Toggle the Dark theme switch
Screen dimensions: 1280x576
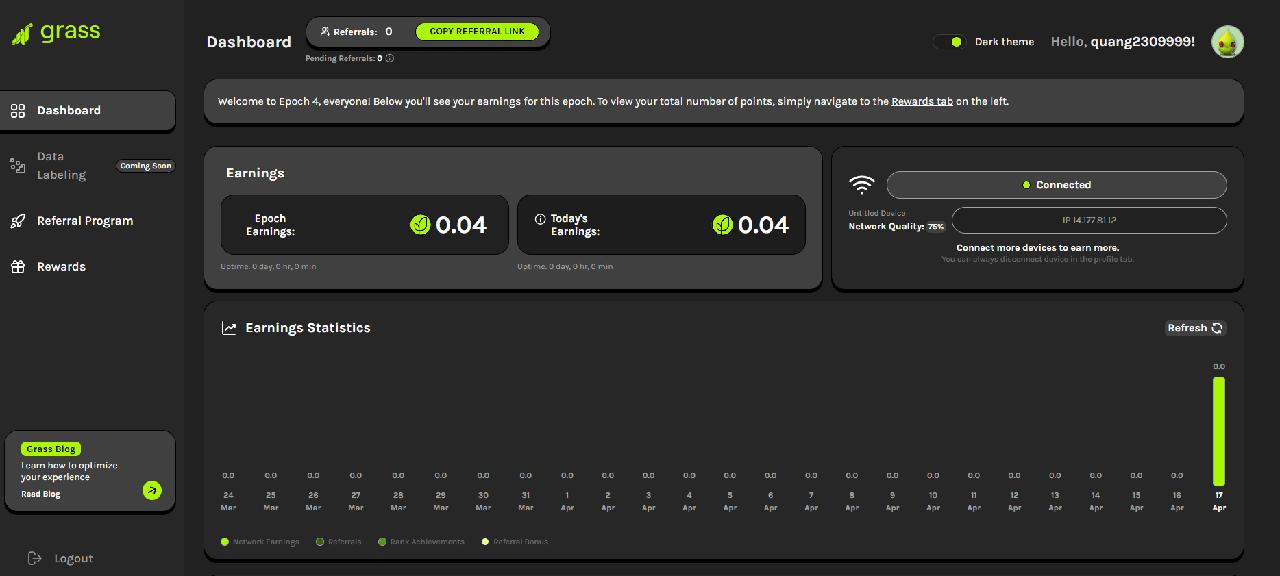click(950, 42)
